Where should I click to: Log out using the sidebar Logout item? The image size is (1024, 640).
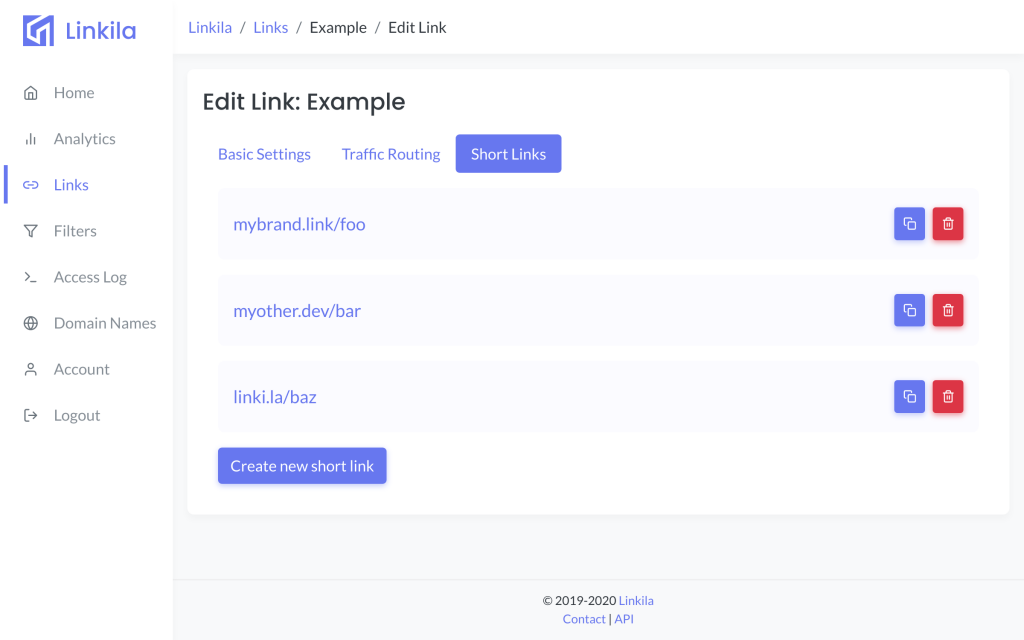tap(77, 415)
